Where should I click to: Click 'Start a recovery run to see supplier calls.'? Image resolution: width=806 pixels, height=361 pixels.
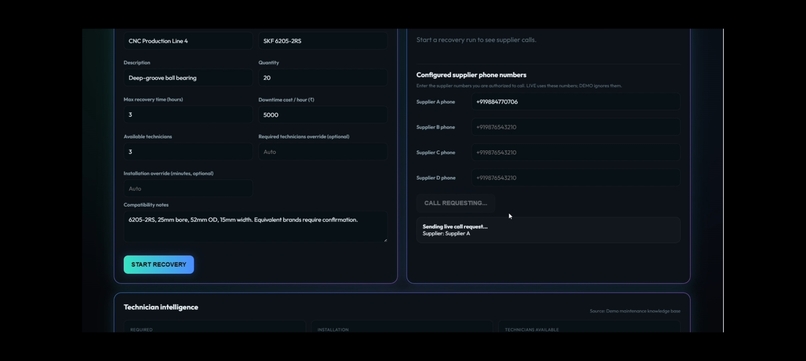click(x=476, y=40)
